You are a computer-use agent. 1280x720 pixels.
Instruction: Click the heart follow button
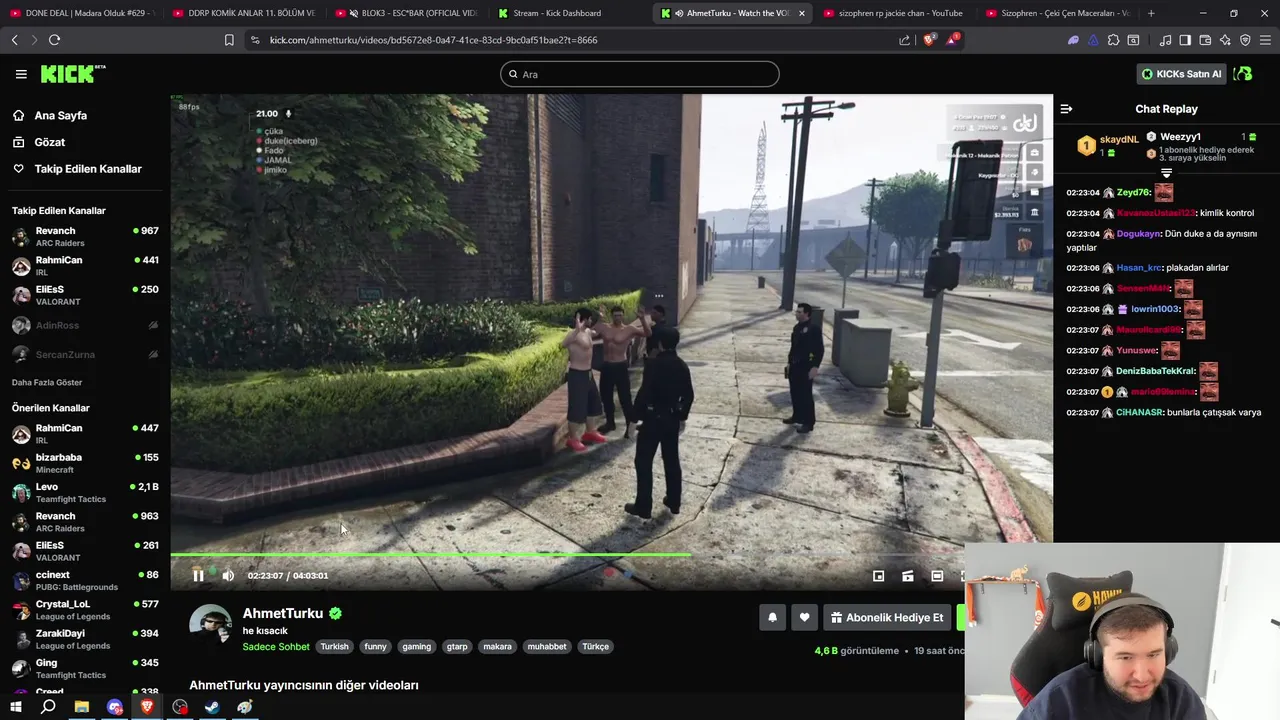(804, 618)
